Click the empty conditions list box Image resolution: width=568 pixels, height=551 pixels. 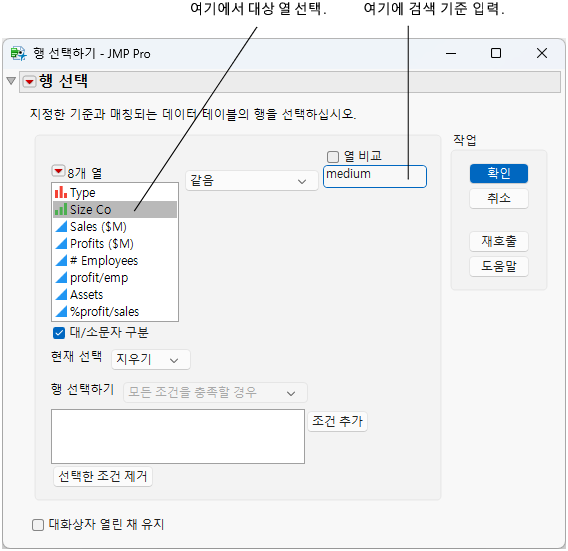[178, 436]
